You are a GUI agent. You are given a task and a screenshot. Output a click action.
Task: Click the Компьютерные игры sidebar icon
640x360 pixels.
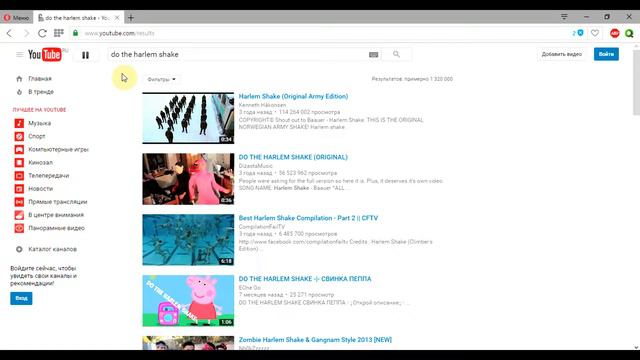[x=19, y=149]
